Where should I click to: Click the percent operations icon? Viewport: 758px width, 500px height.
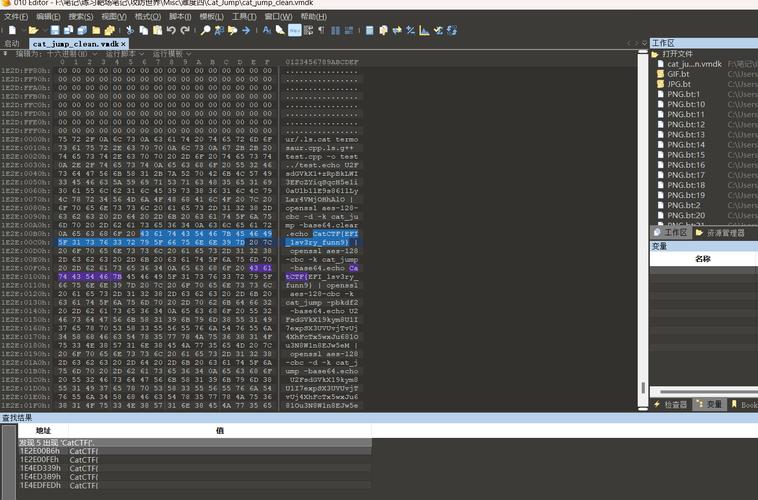coord(410,30)
